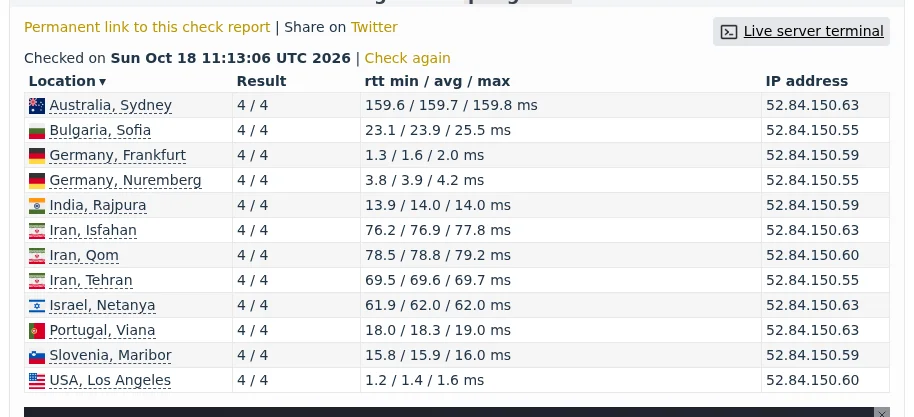Click the India flag icon
The height and width of the screenshot is (417, 914).
tap(37, 206)
